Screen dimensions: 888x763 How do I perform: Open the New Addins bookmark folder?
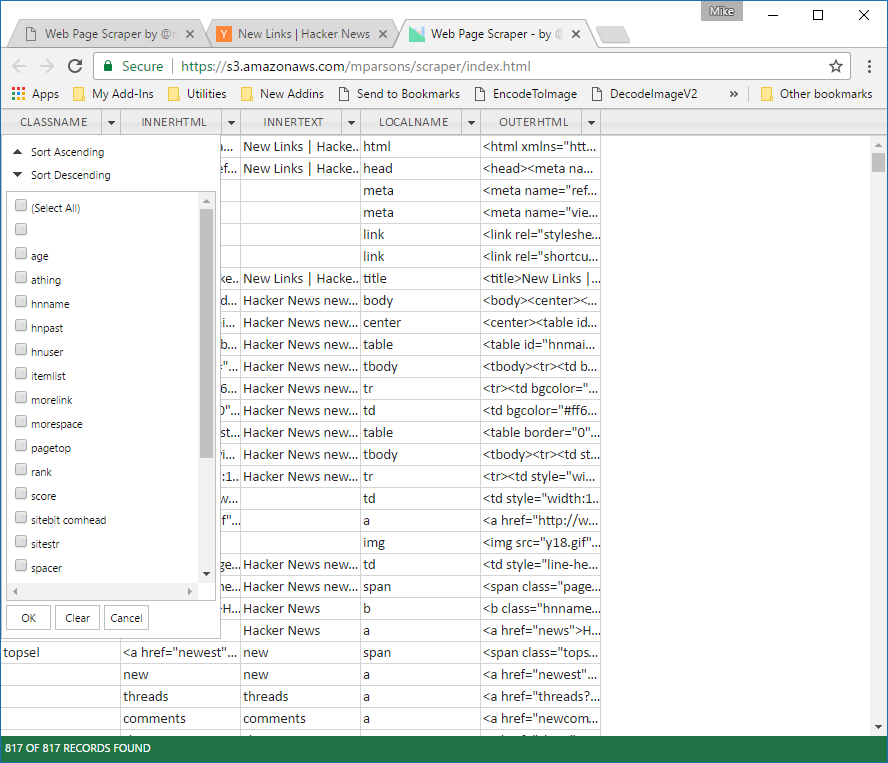[283, 94]
